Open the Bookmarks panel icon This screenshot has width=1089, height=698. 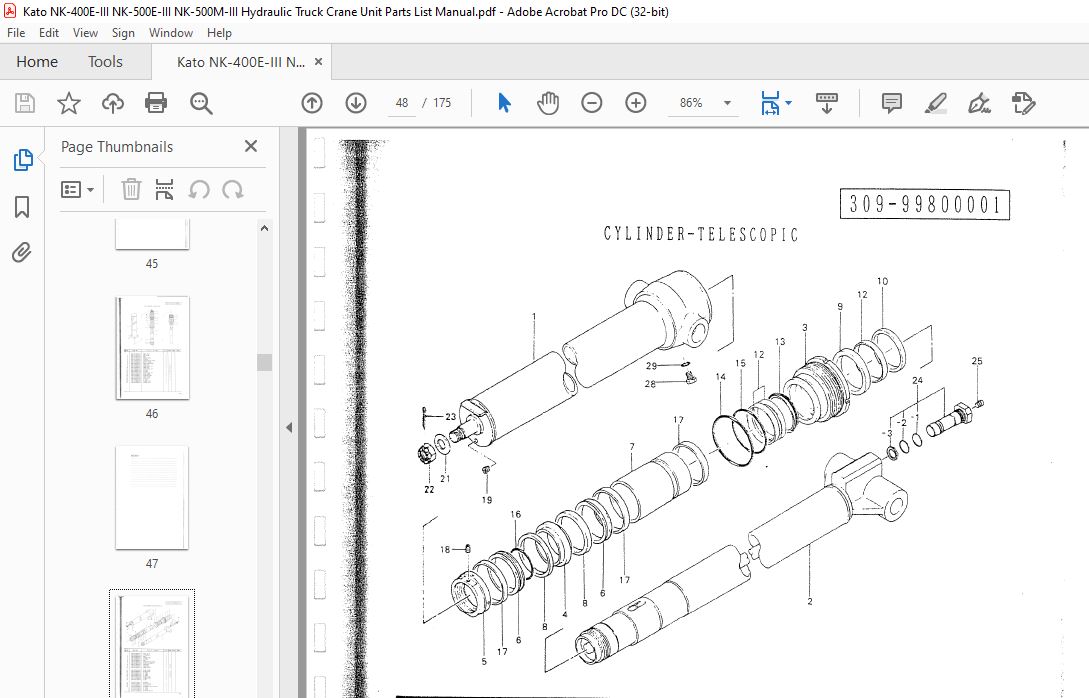coord(22,206)
